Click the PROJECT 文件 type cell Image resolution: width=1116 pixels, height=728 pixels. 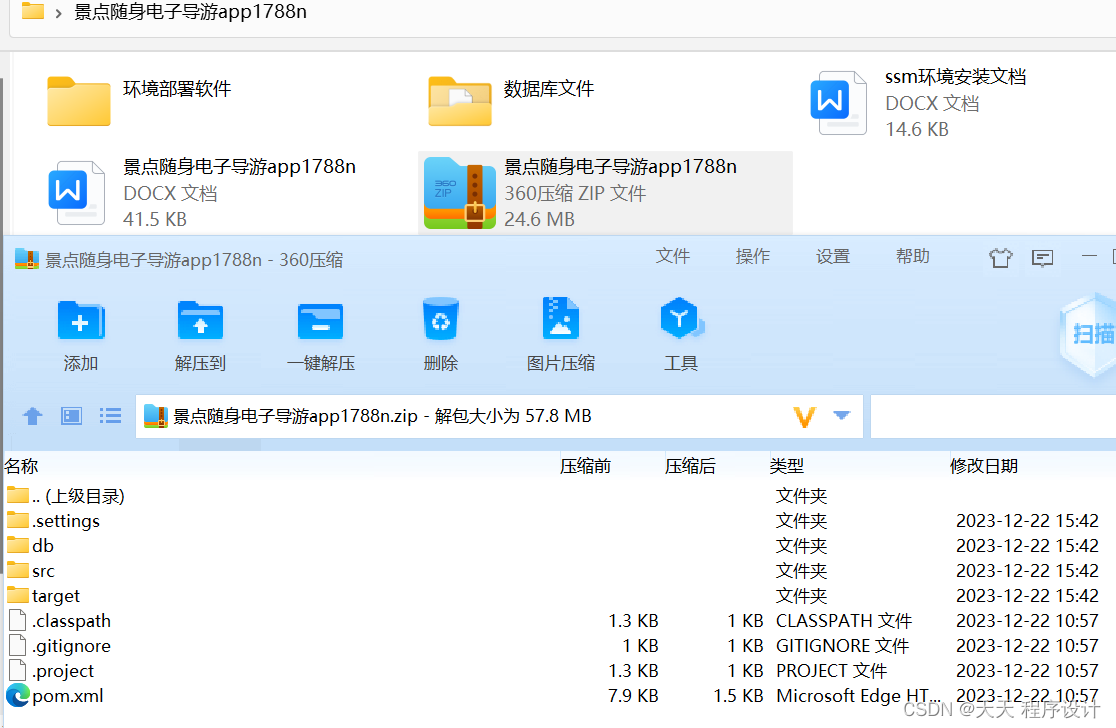[831, 670]
